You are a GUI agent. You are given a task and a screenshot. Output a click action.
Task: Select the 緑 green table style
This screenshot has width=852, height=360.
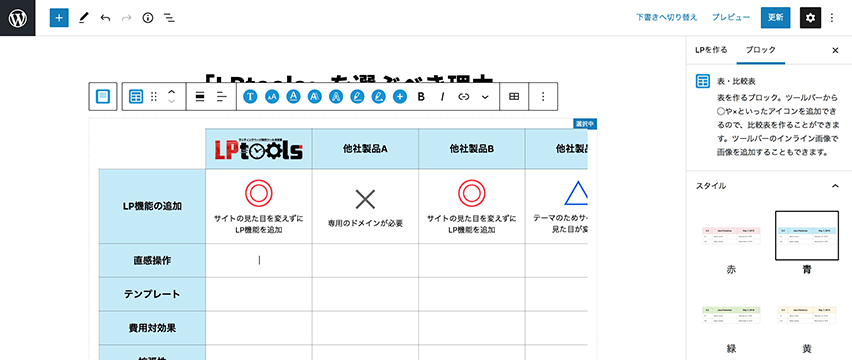click(x=731, y=326)
